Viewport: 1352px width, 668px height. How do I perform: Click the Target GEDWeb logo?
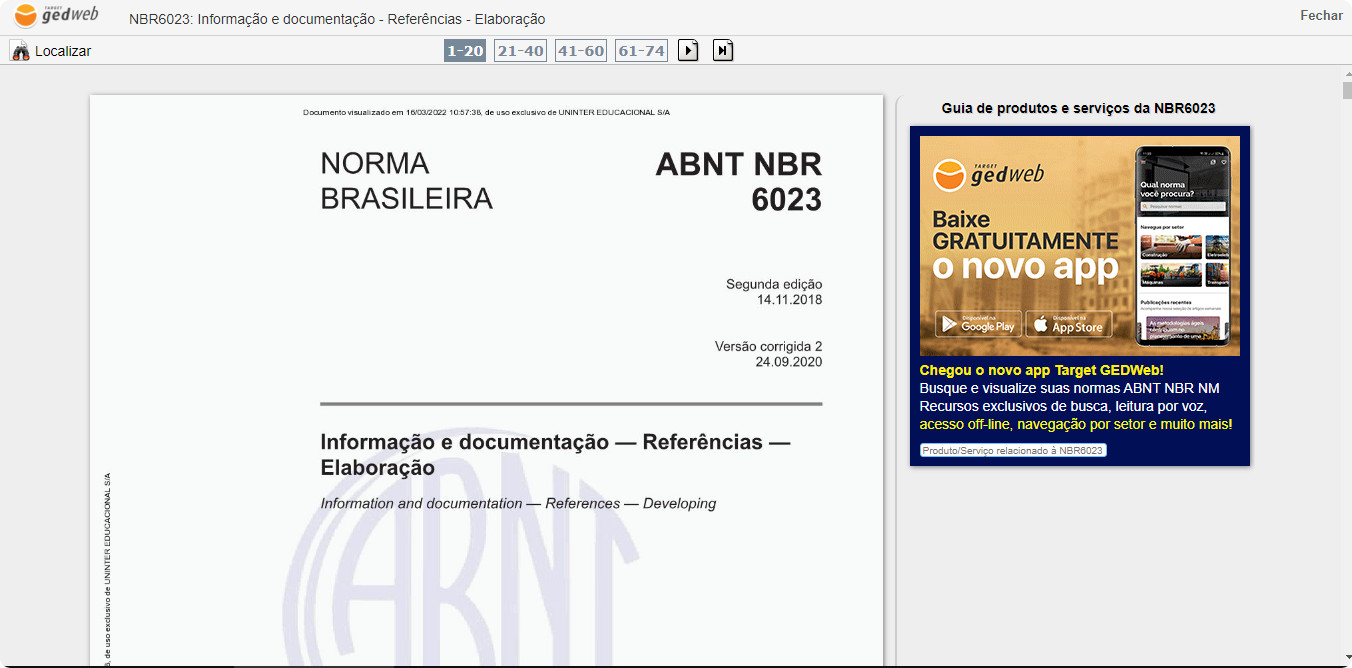click(55, 15)
